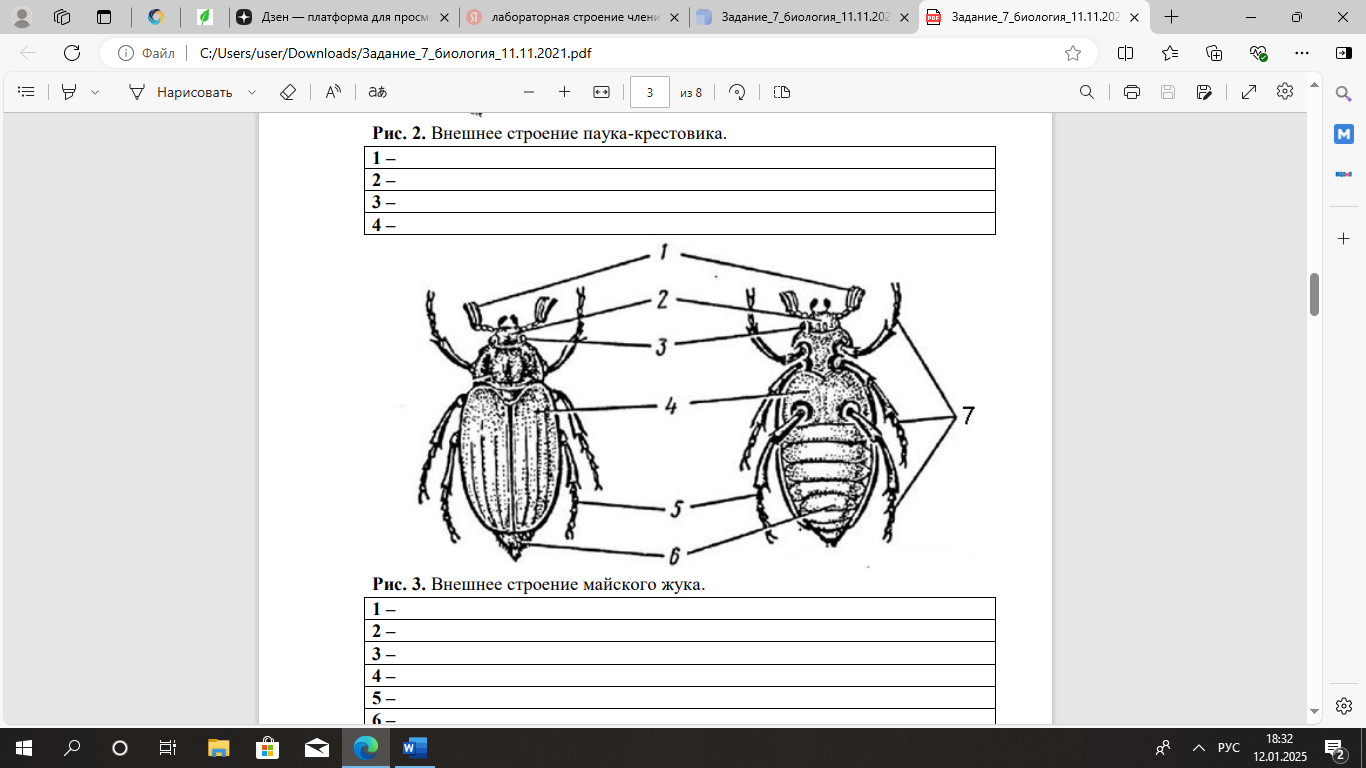
Task: Open Task View on taskbar
Action: coord(167,747)
